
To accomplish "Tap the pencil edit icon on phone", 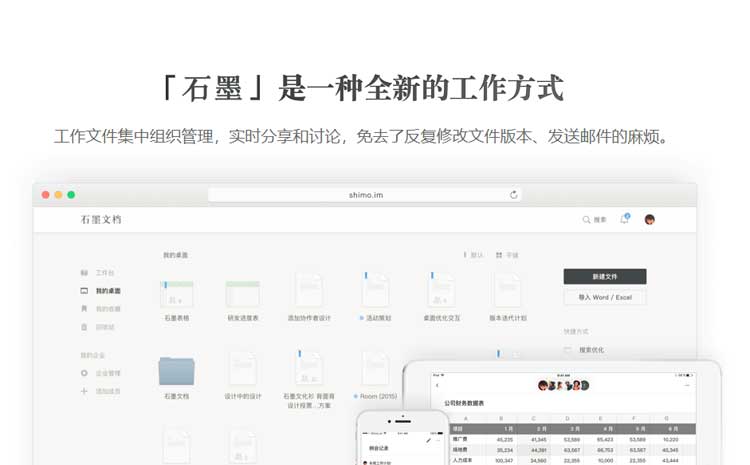I will (429, 440).
